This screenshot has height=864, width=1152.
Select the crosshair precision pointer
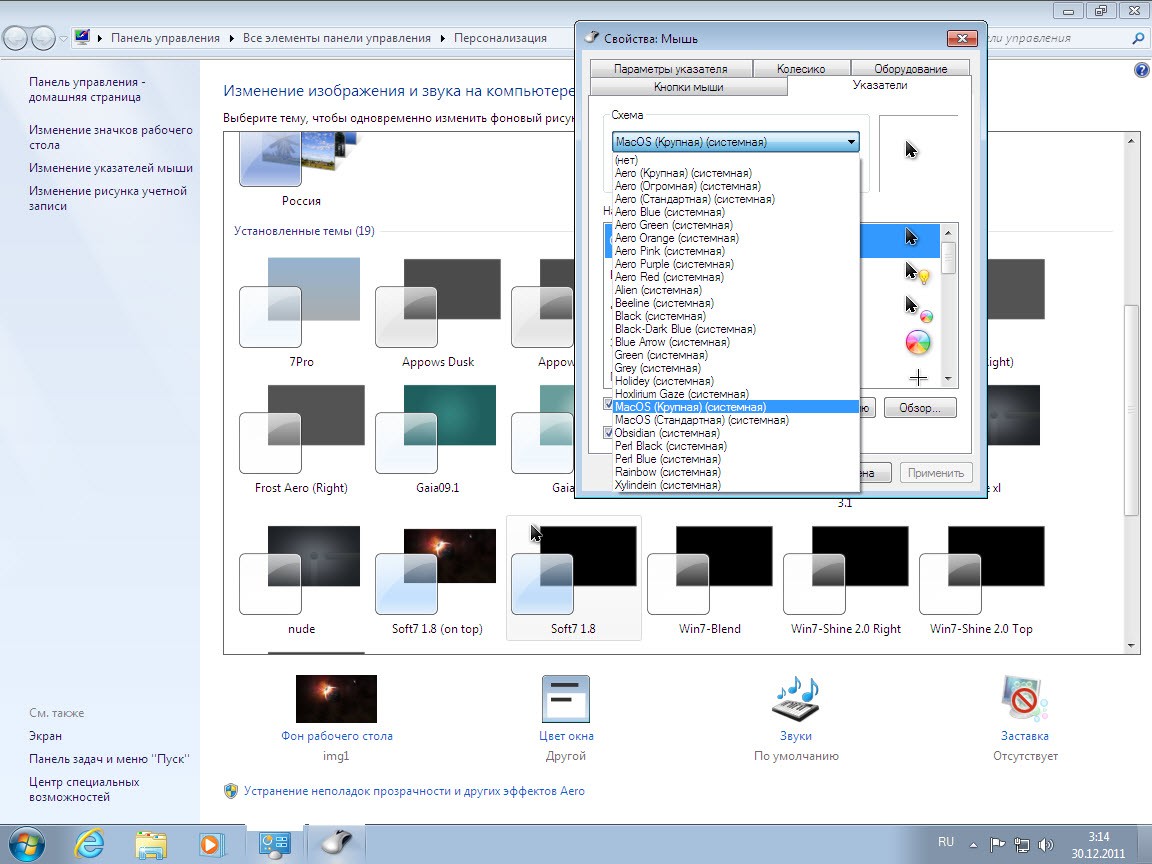click(x=918, y=378)
